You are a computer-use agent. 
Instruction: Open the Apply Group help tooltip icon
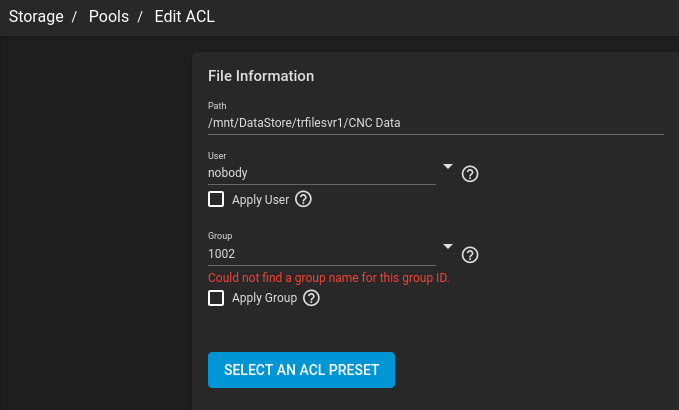click(311, 298)
